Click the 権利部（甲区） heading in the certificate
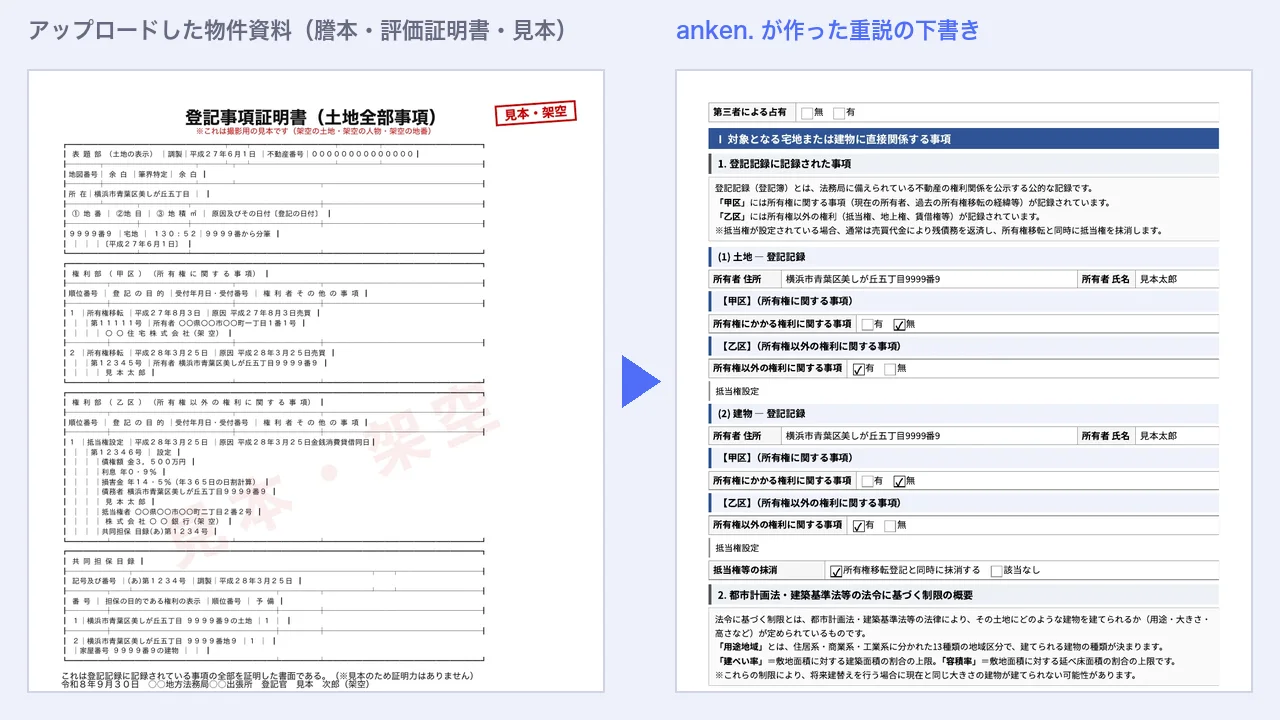This screenshot has height=720, width=1280. coord(164,273)
